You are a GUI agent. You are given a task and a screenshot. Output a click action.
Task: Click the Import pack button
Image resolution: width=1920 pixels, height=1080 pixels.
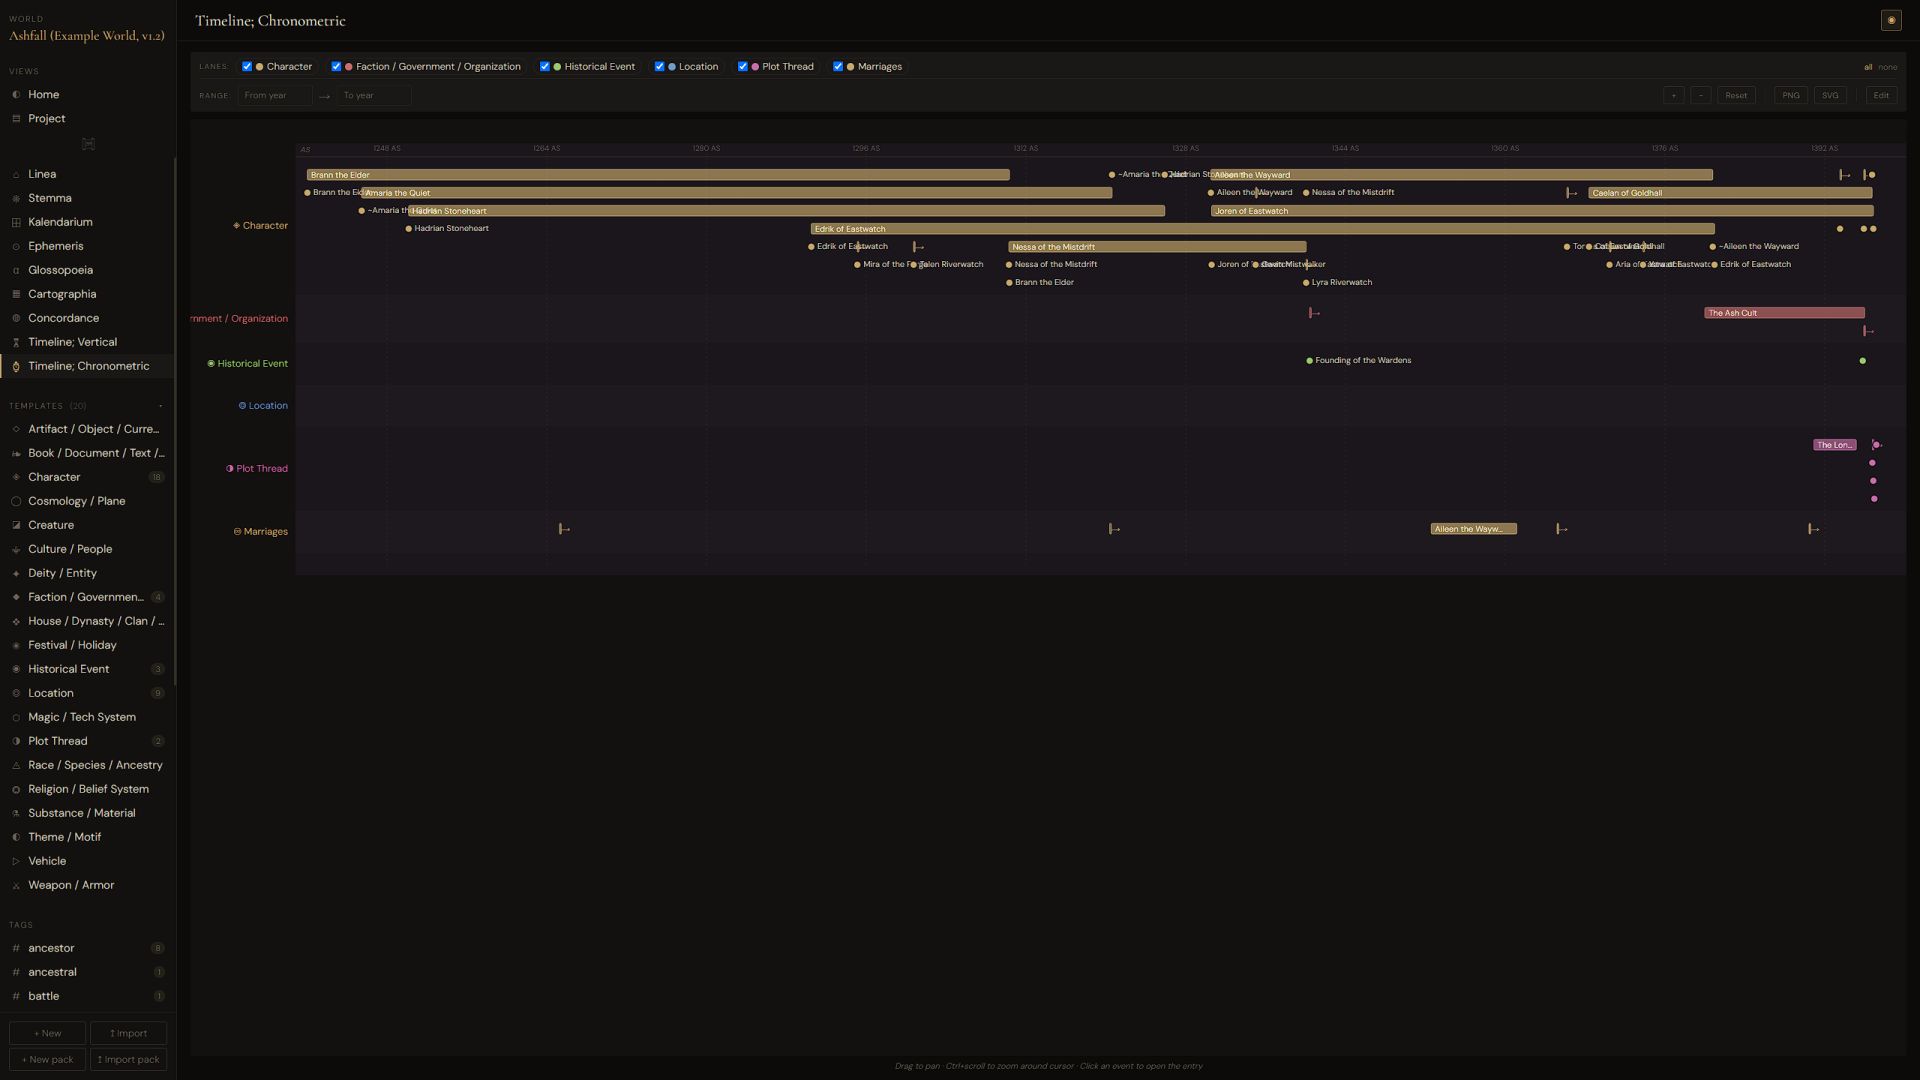(x=128, y=1060)
